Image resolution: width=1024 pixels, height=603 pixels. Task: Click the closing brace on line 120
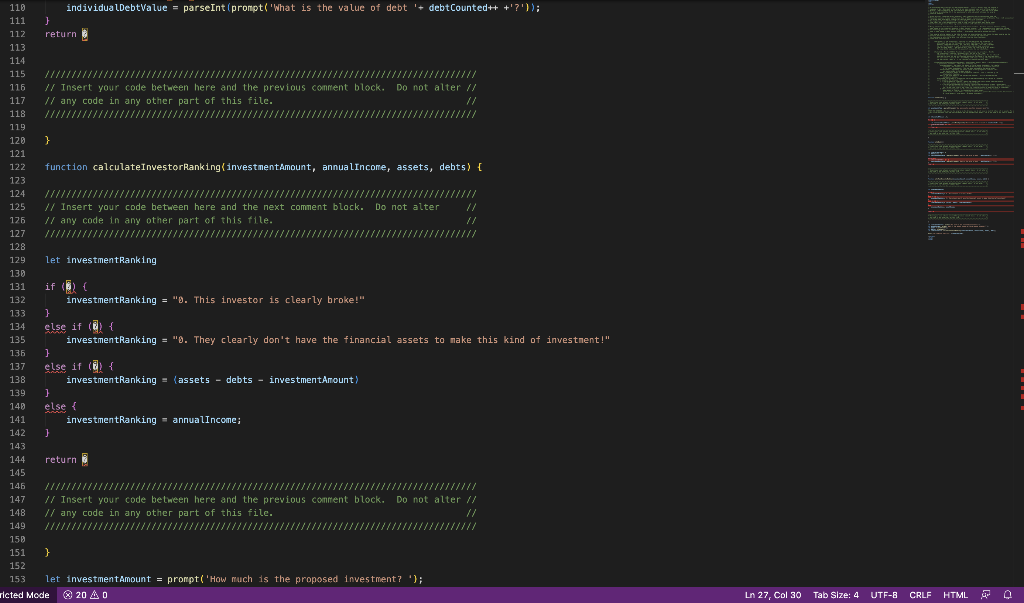(47, 140)
